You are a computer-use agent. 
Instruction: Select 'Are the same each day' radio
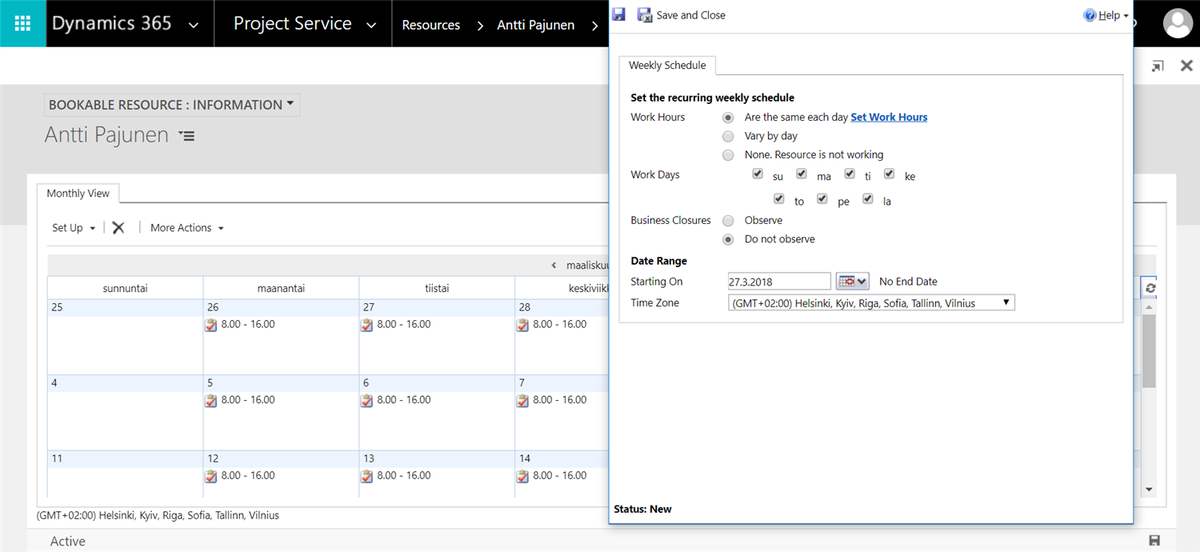click(728, 117)
